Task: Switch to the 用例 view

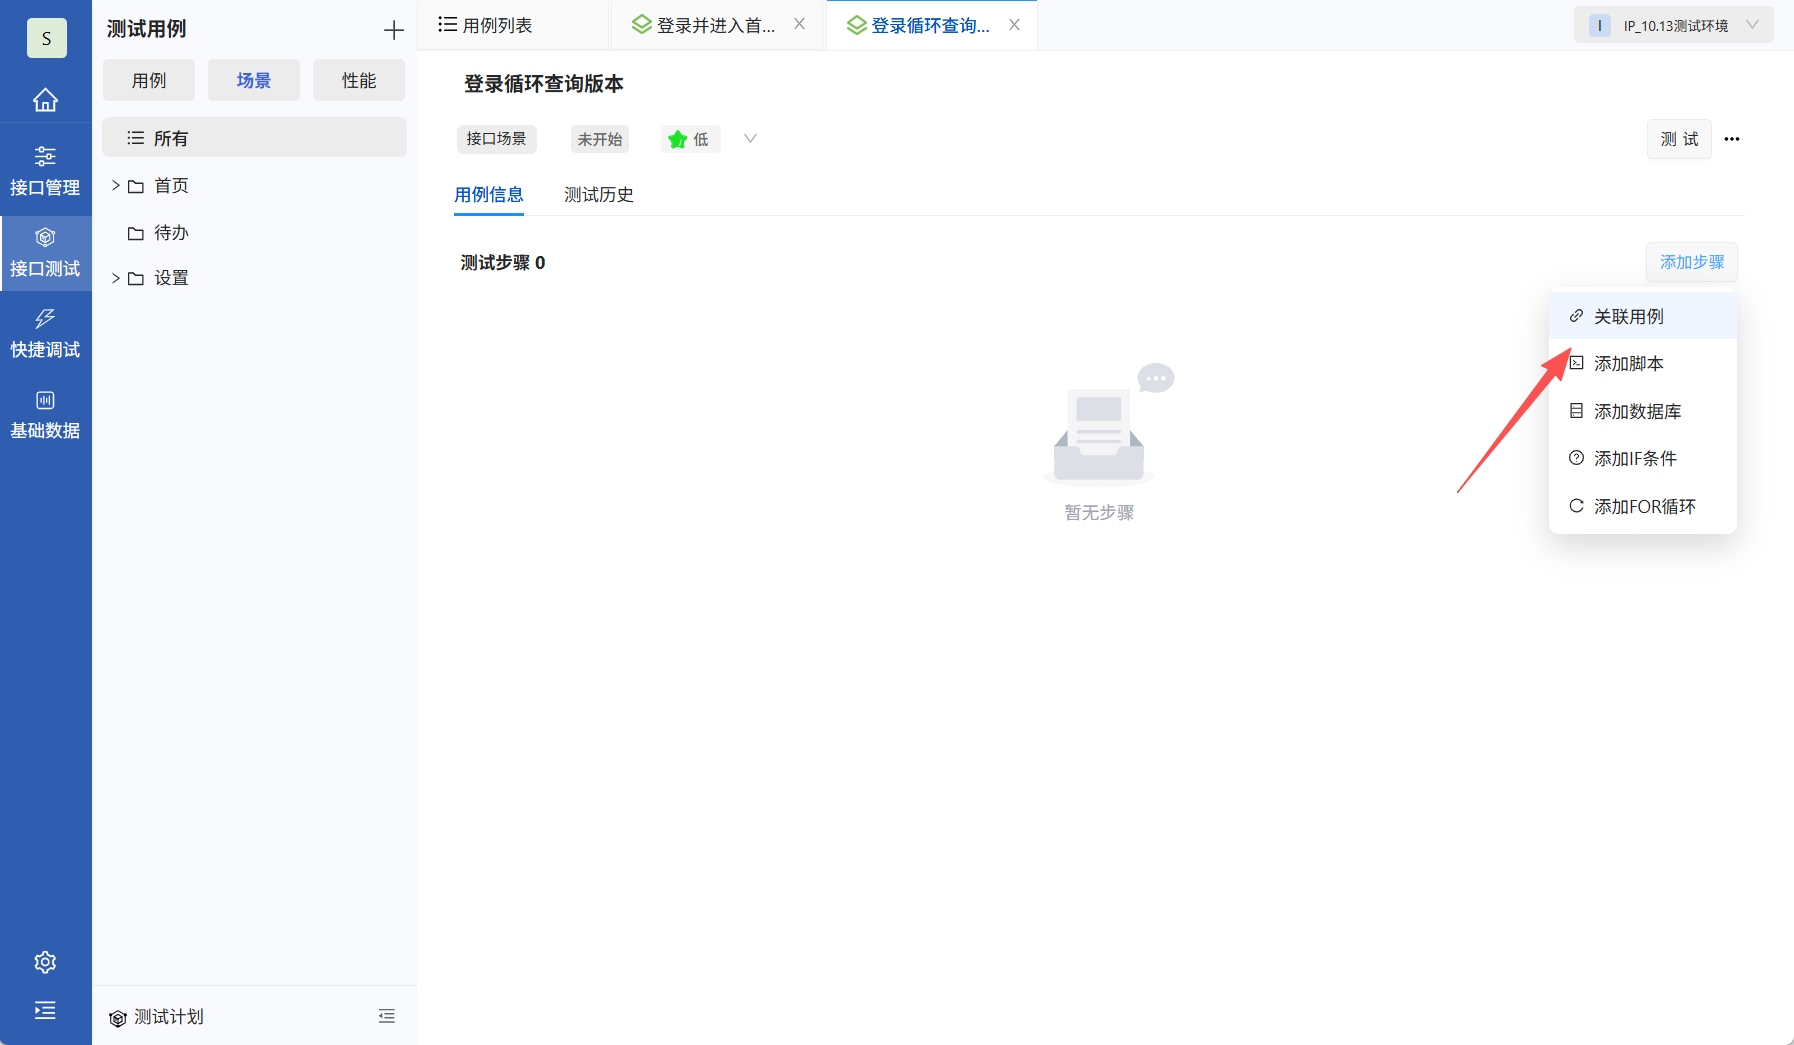Action: coord(148,80)
